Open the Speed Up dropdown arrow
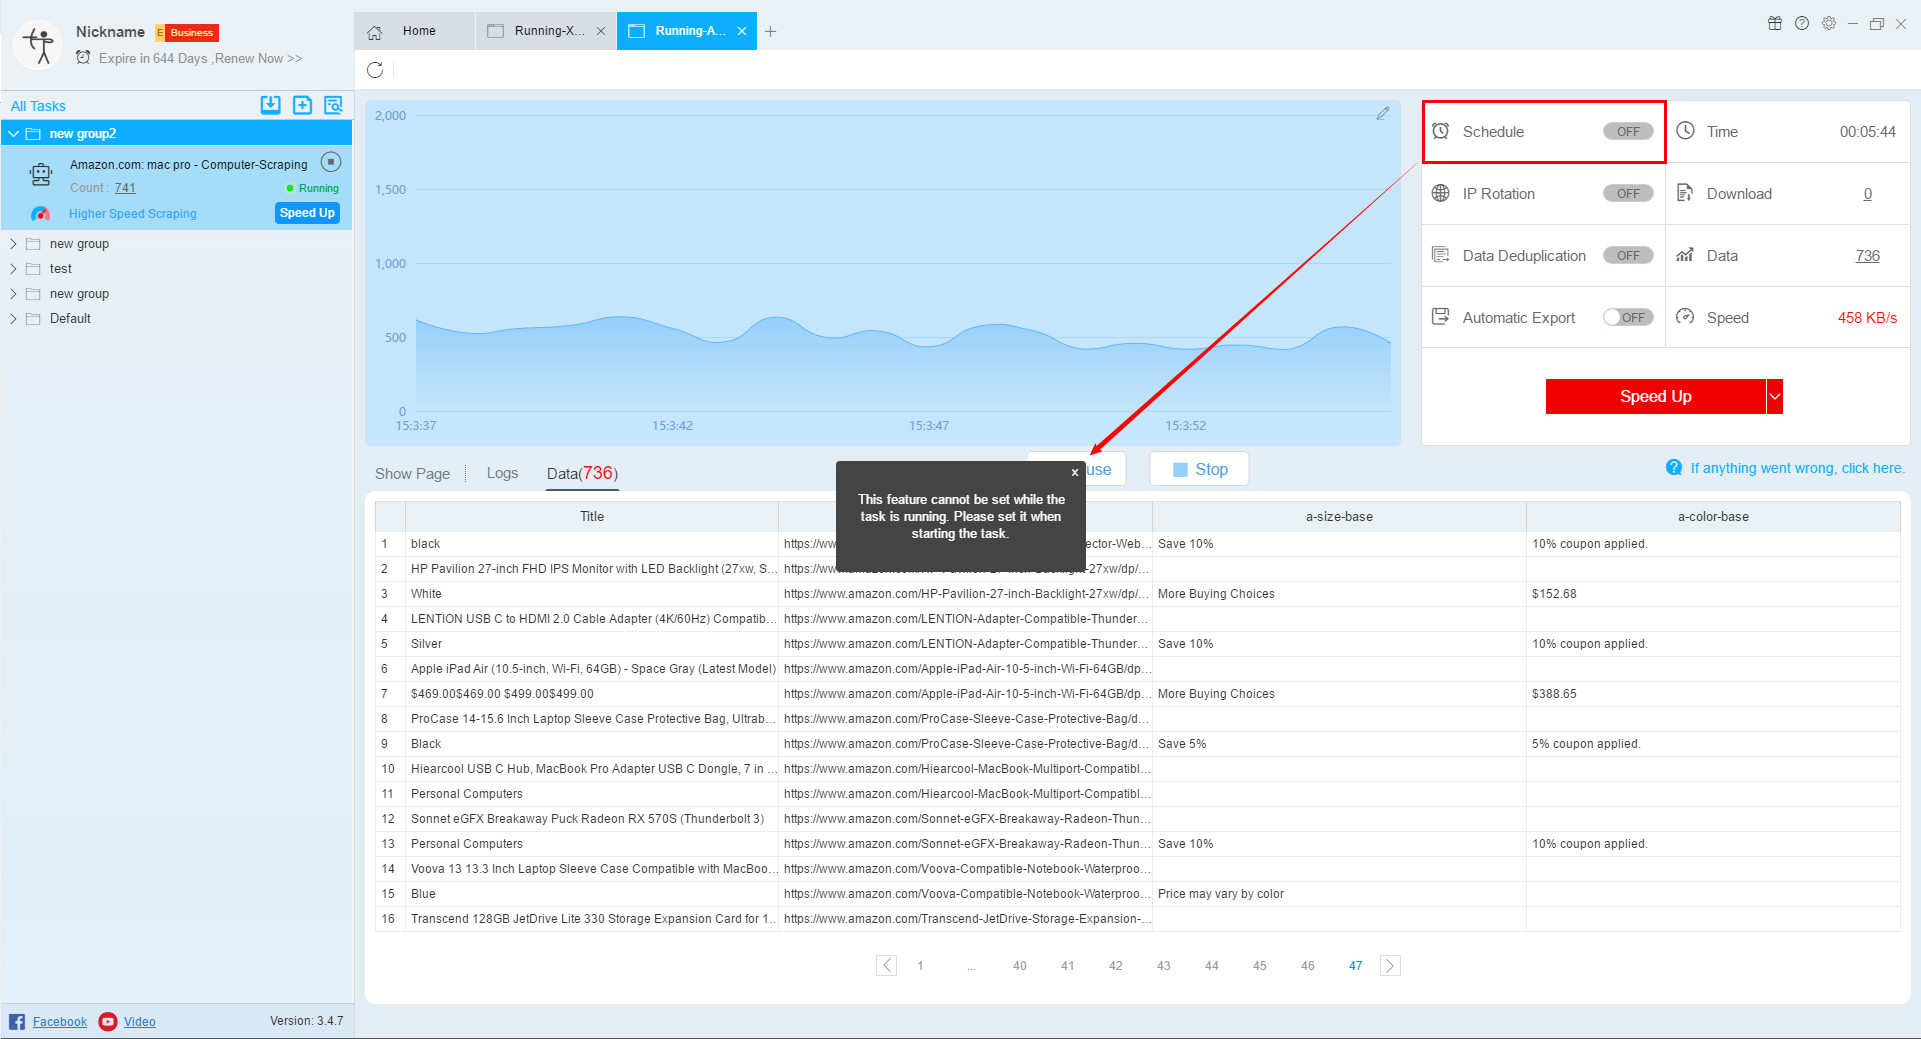This screenshot has width=1921, height=1039. click(1775, 396)
